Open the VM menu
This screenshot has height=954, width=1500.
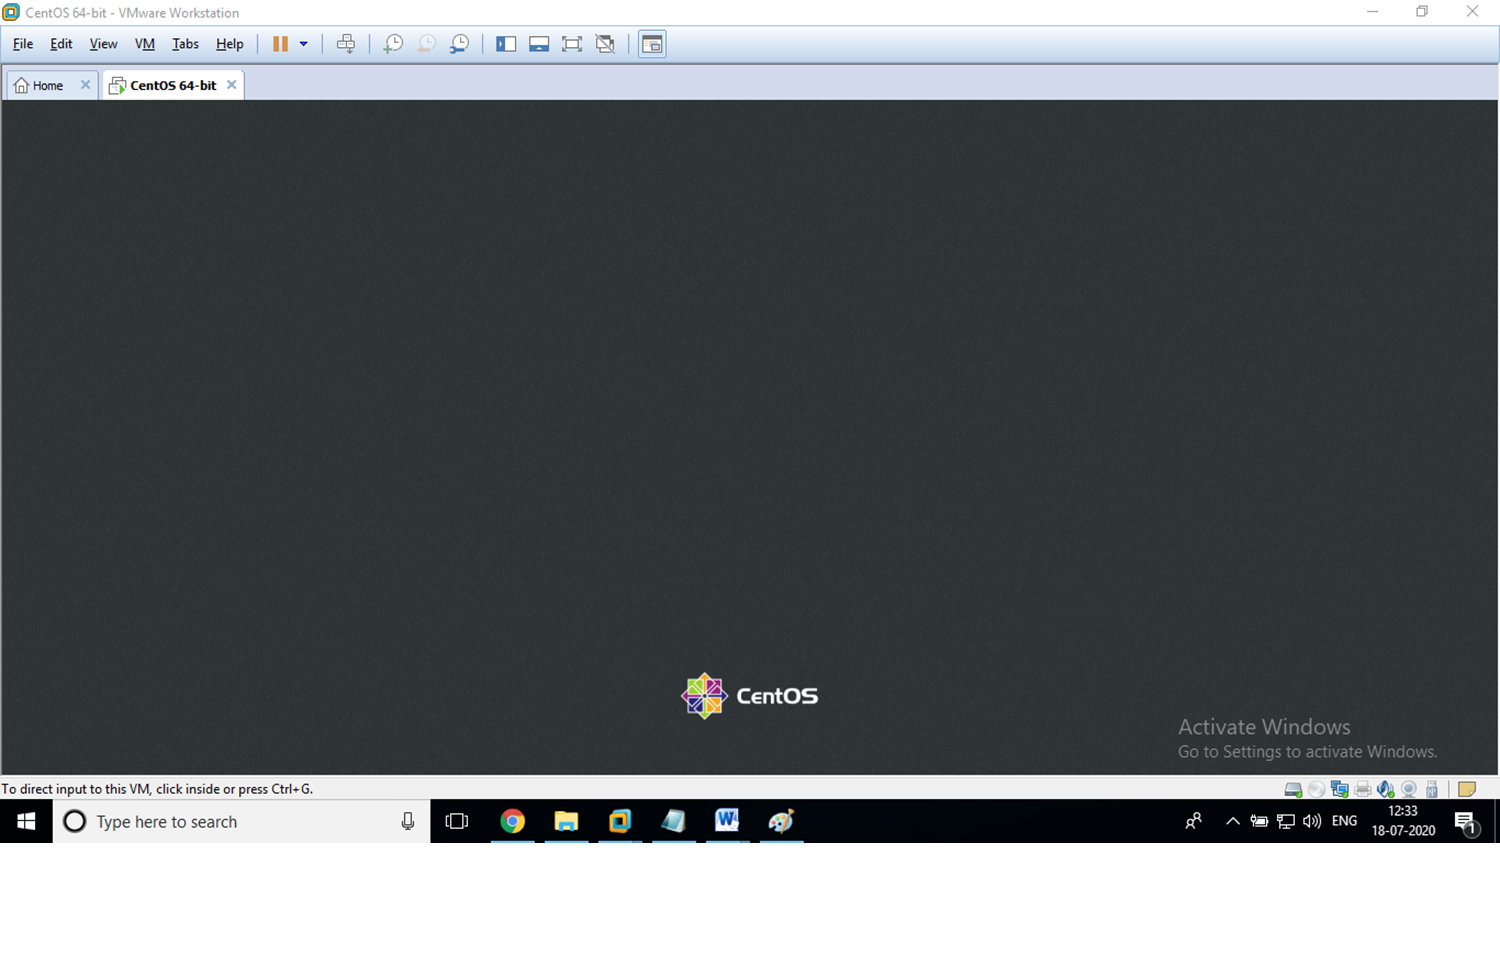[x=144, y=43]
